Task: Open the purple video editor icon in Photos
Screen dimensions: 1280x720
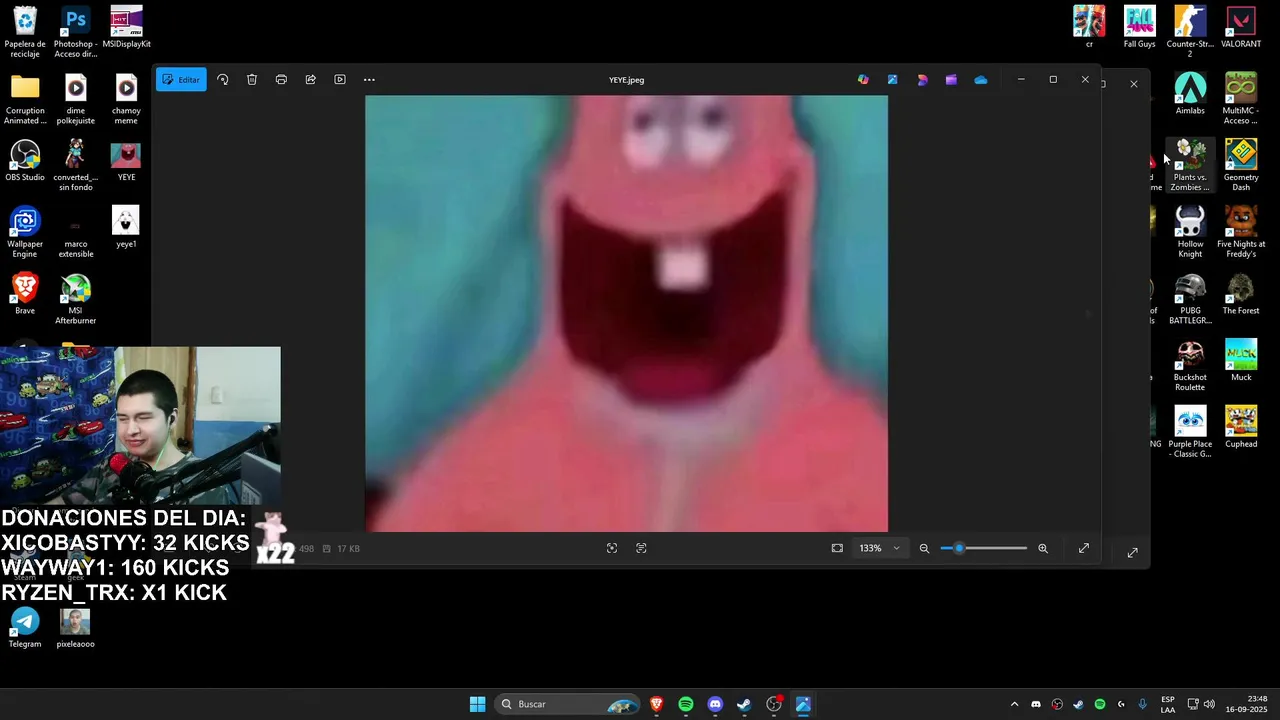Action: coord(951,80)
